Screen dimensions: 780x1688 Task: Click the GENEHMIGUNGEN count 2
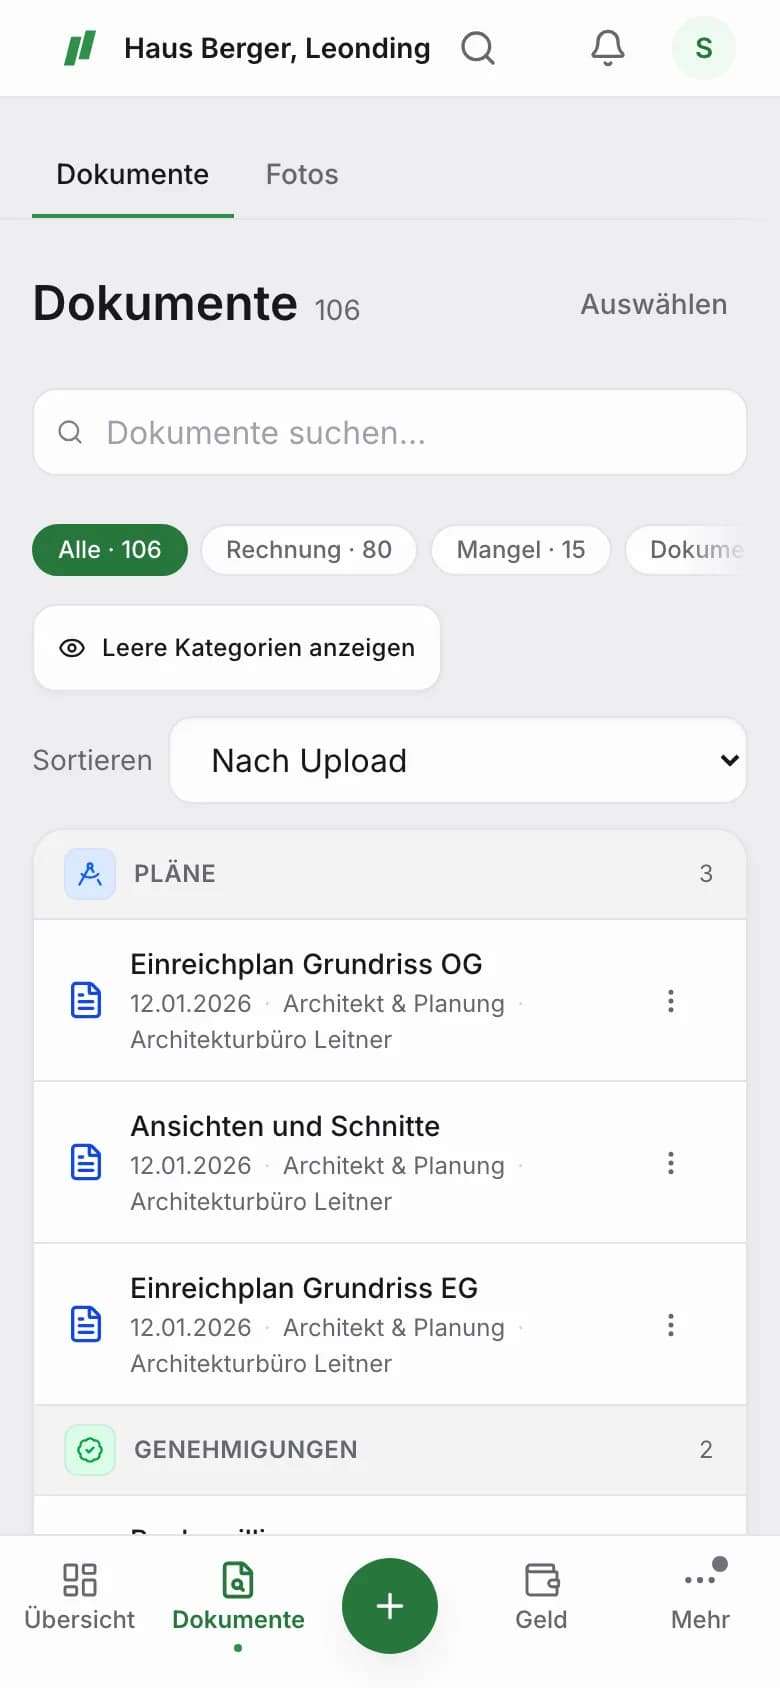(x=706, y=1450)
